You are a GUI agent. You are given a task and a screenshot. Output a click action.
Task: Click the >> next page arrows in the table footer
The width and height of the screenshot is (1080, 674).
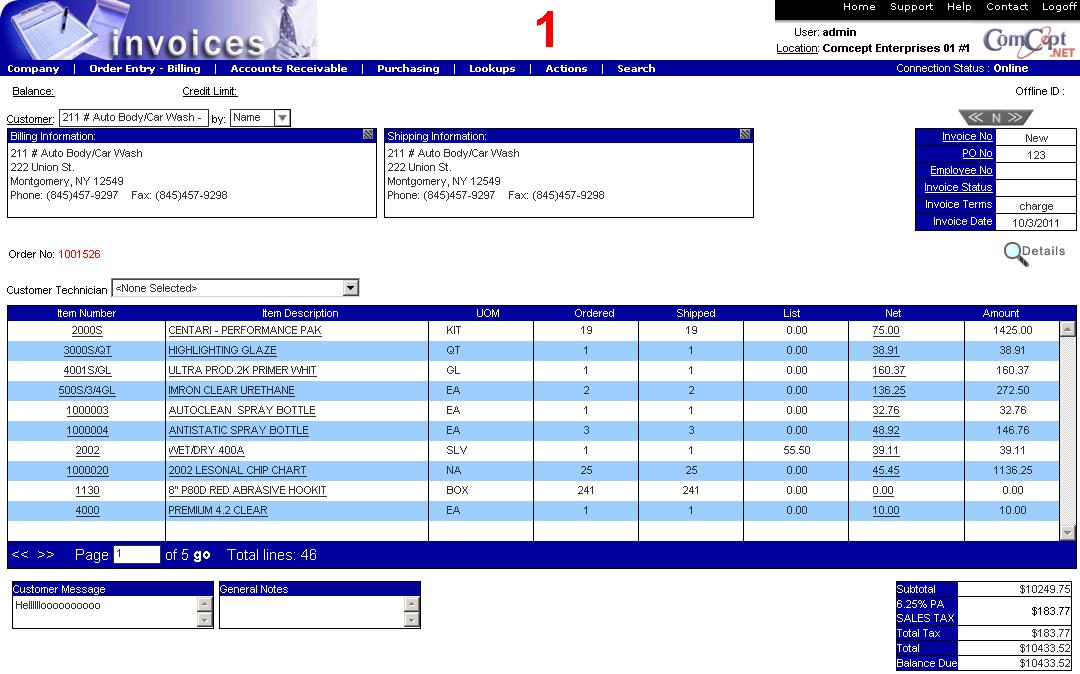(x=46, y=554)
